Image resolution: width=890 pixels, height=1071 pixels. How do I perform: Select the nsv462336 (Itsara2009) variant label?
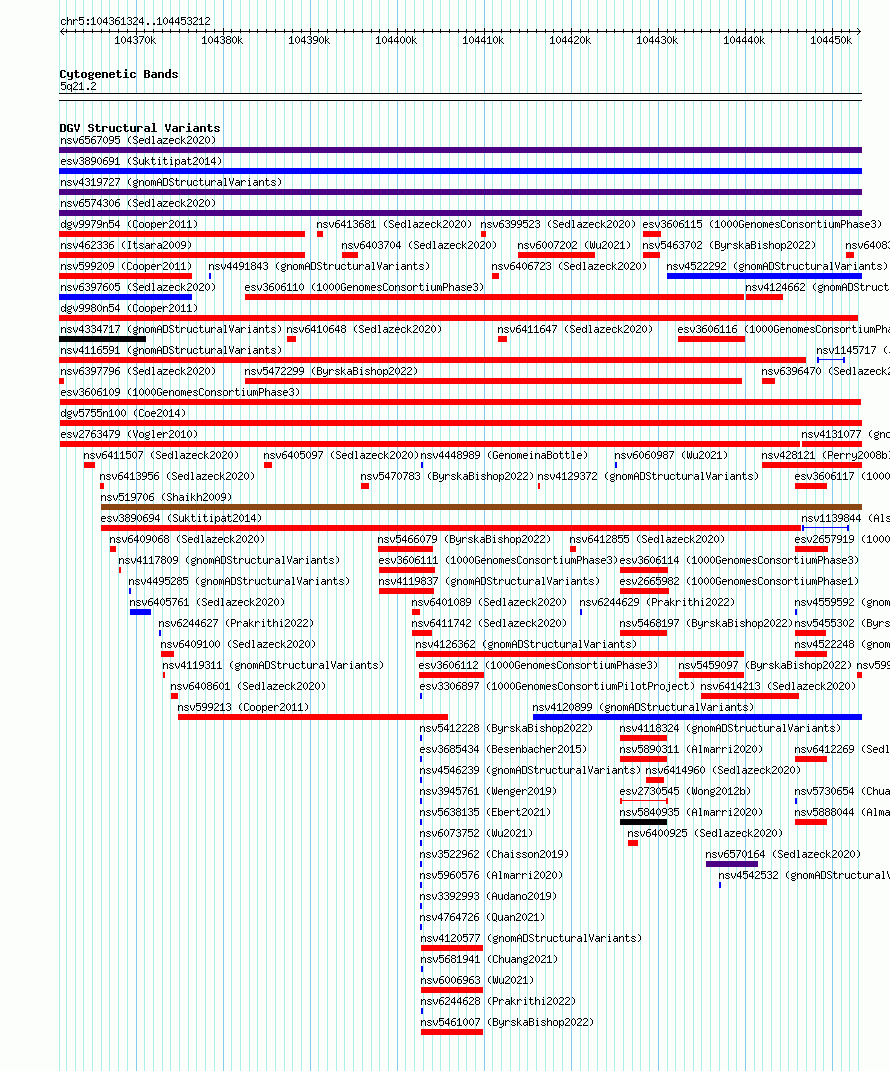(126, 245)
